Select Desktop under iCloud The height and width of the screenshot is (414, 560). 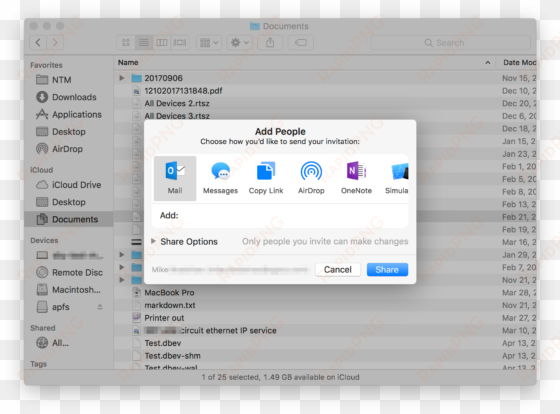61,202
